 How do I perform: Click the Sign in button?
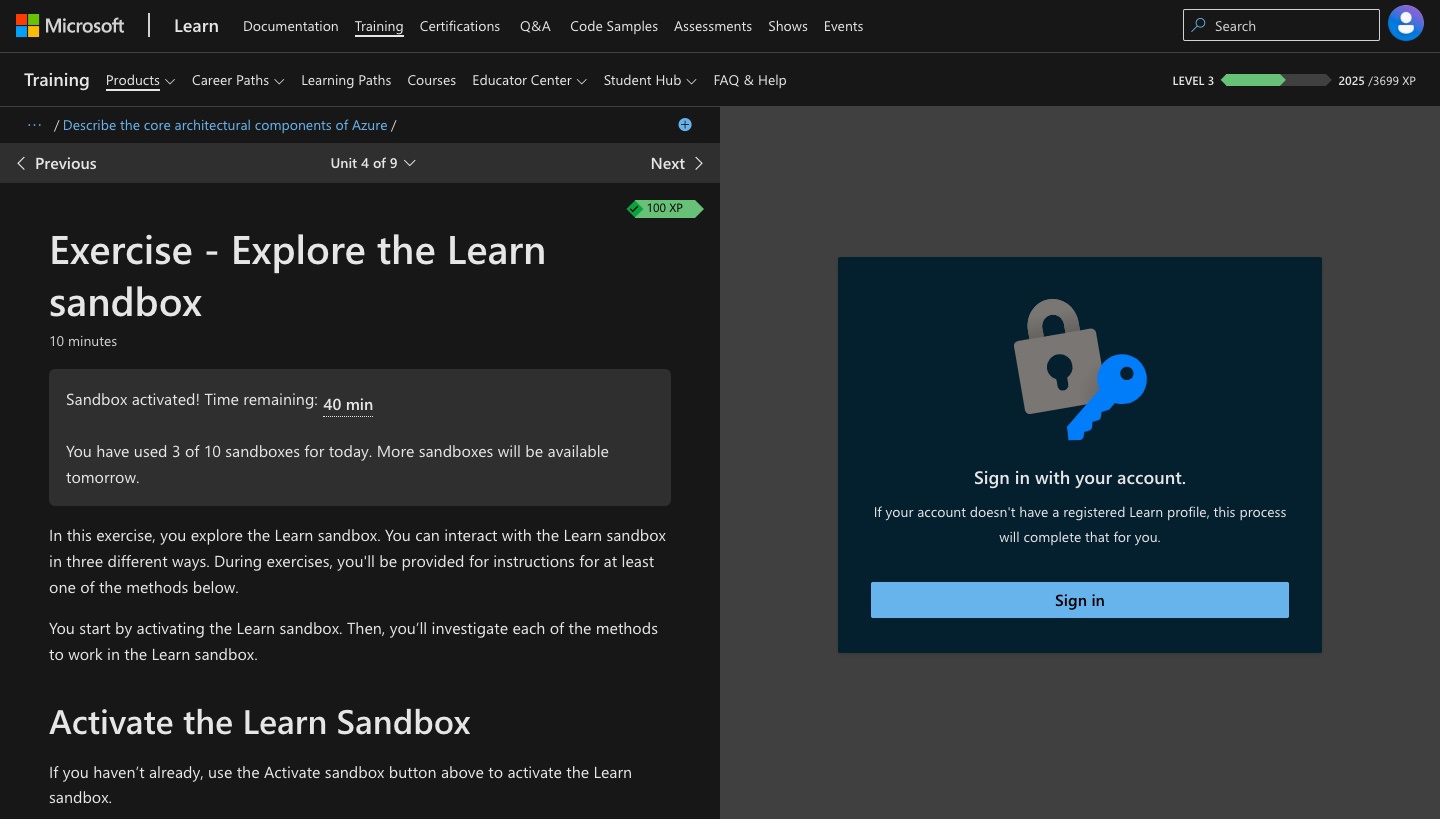tap(1080, 600)
